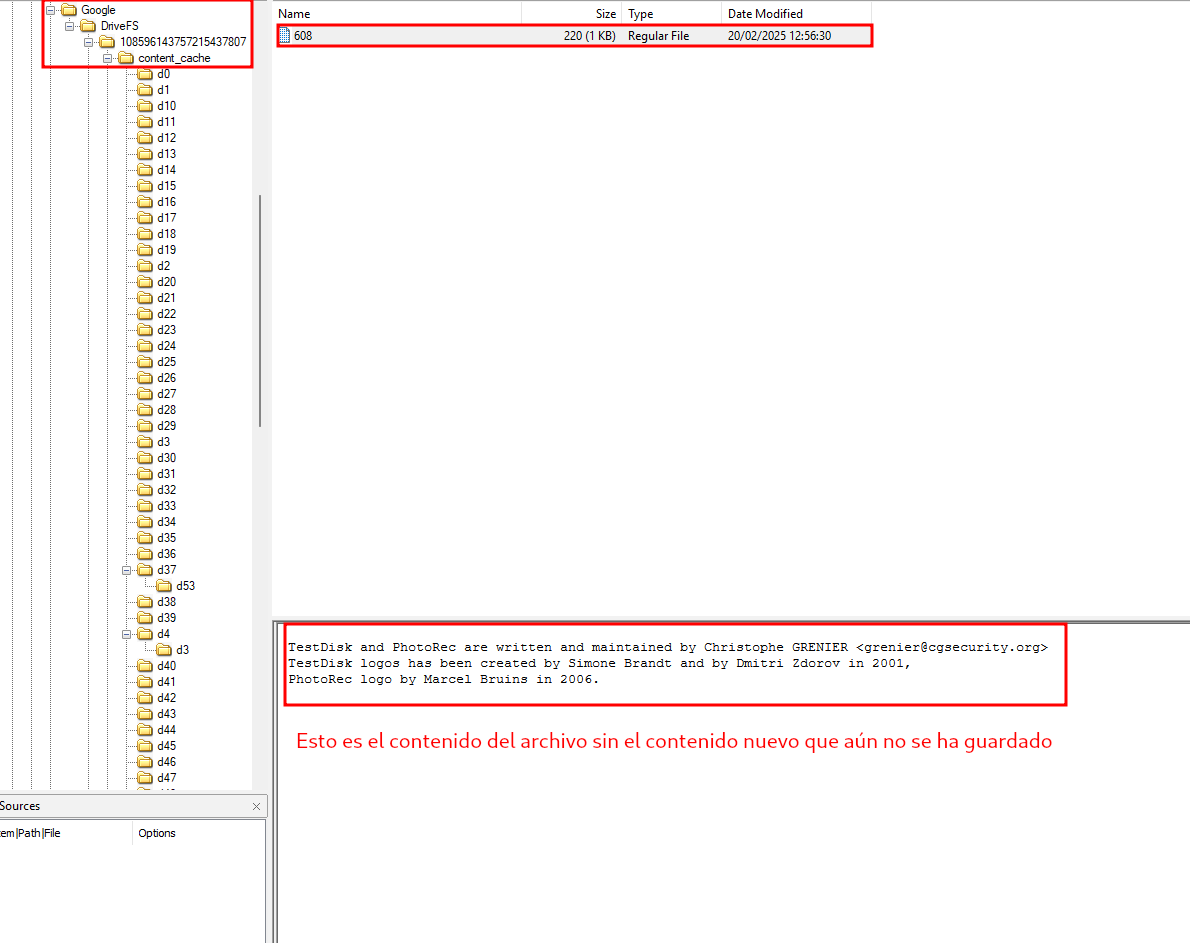1190x943 pixels.
Task: Open the d33 folder icon
Action: [145, 506]
